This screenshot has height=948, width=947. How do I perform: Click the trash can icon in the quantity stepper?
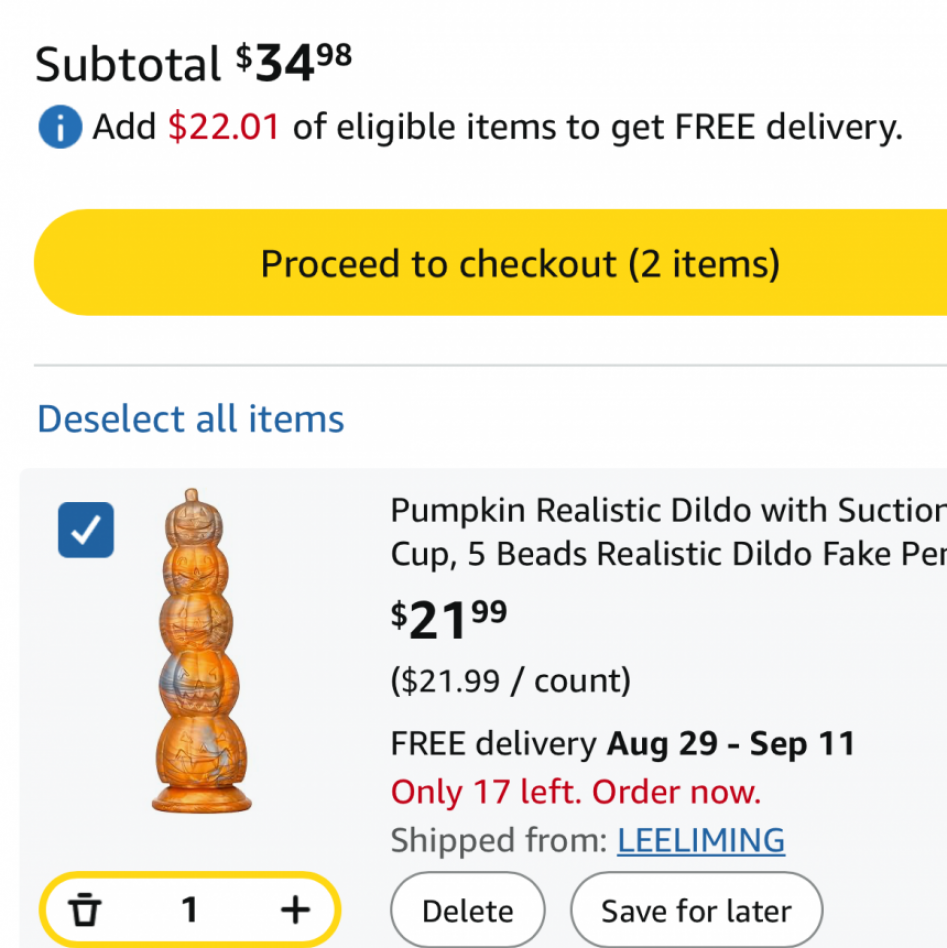(x=85, y=909)
